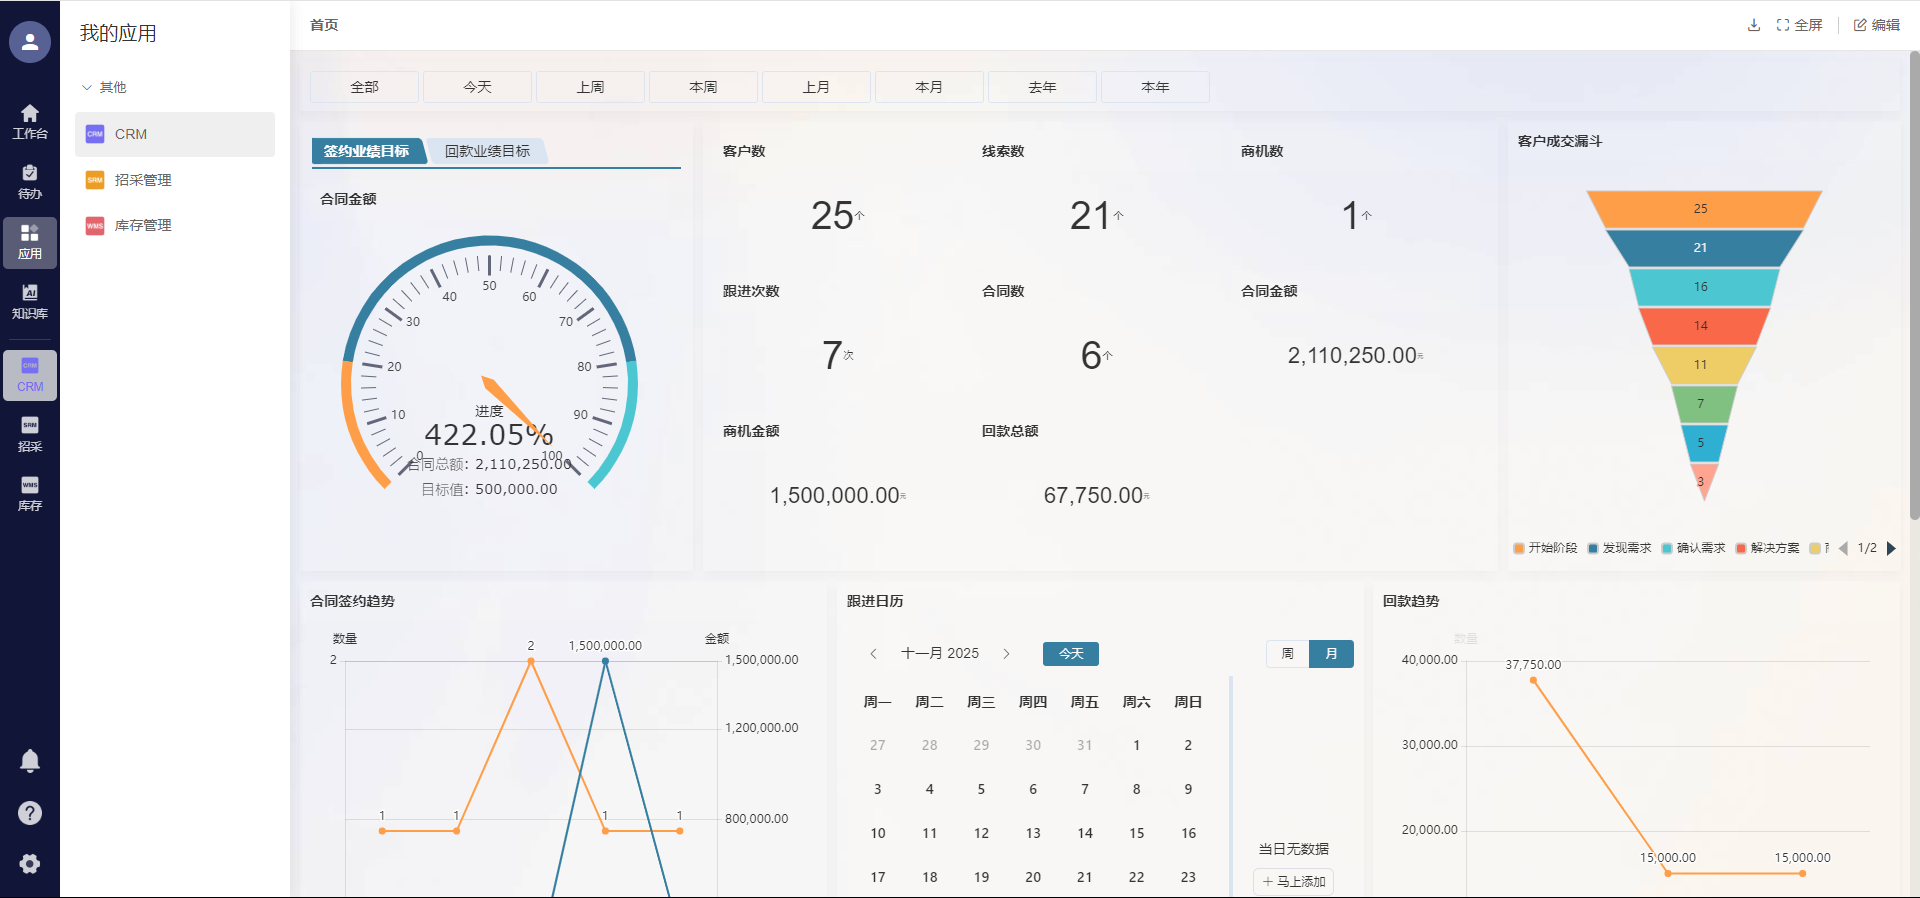The width and height of the screenshot is (1920, 898).
Task: Open the 待办 tasks icon
Action: (x=30, y=181)
